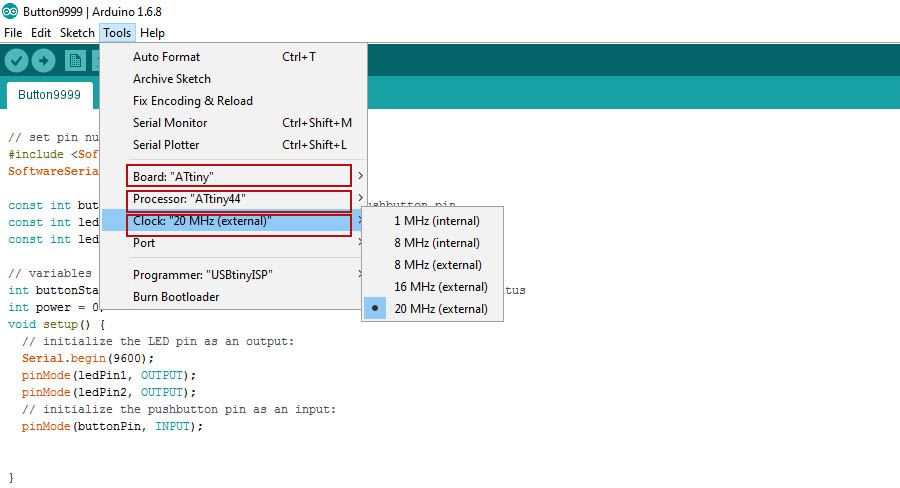Open the Edit menu

pyautogui.click(x=41, y=33)
